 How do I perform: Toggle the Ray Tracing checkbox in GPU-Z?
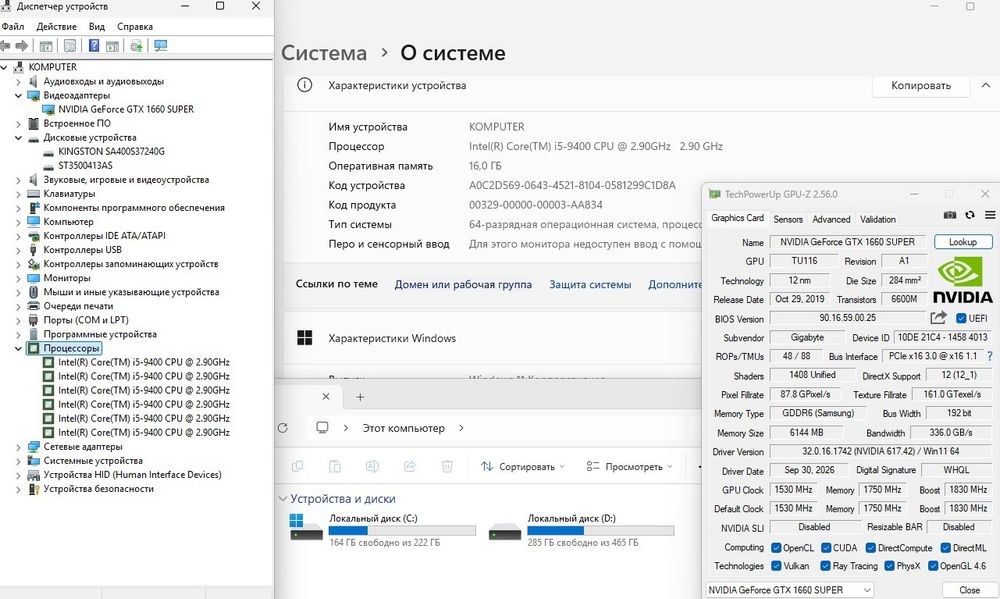click(825, 566)
